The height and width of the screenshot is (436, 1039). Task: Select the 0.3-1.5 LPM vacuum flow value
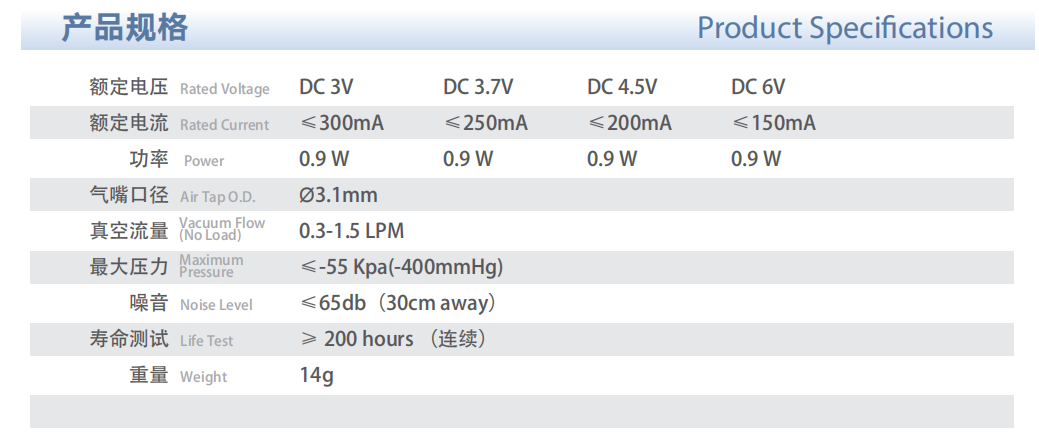click(x=351, y=231)
